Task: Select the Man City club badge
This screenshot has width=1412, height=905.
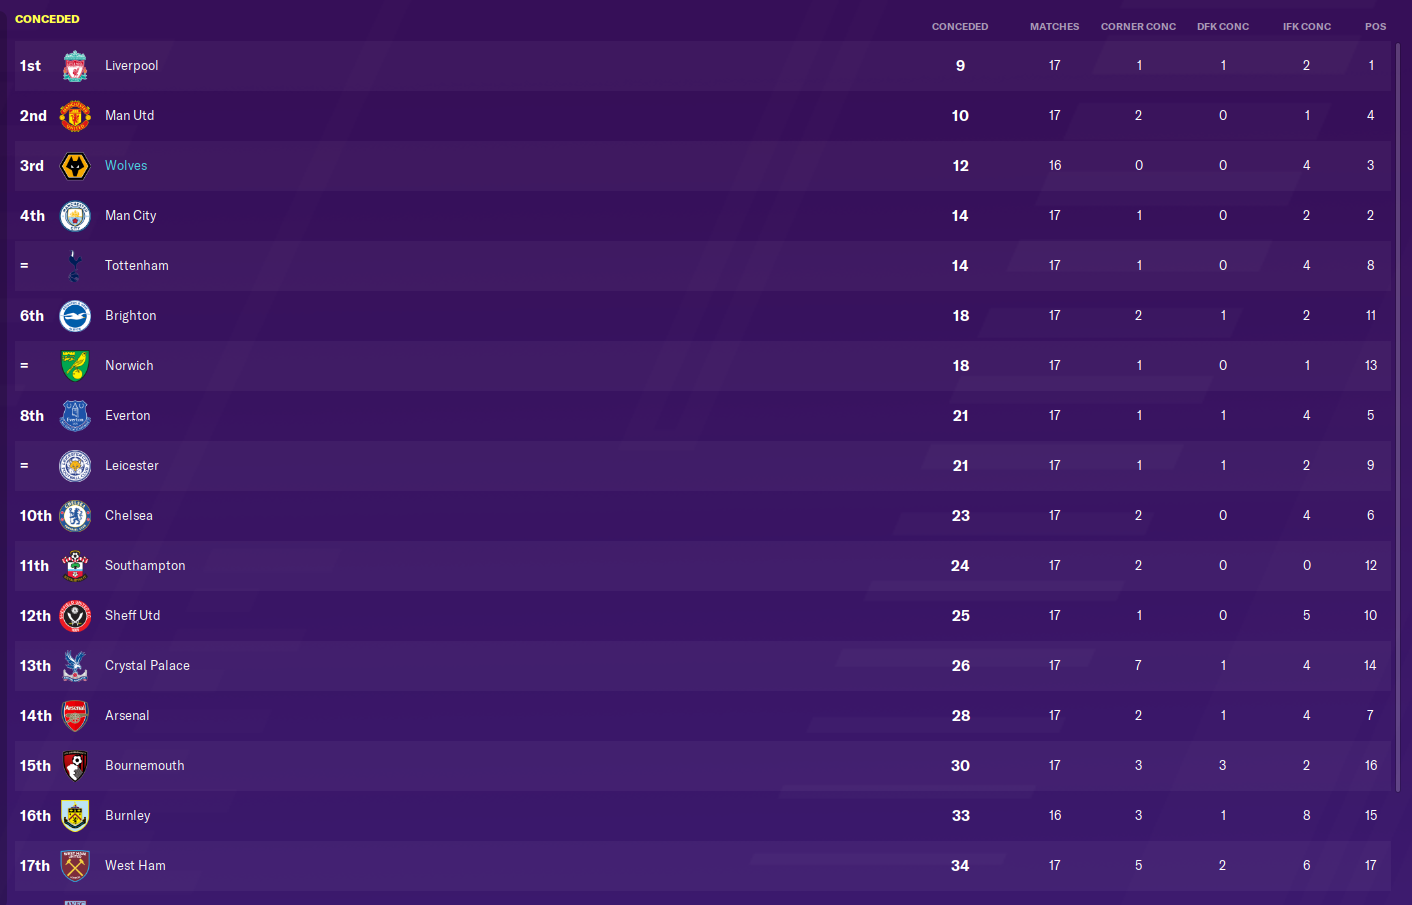Action: pos(75,216)
